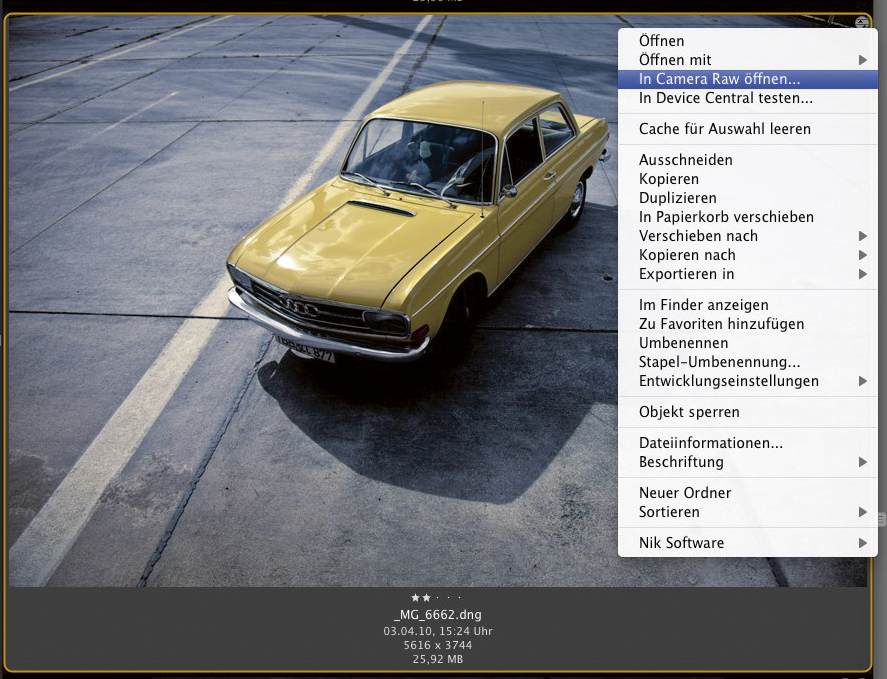Click the _MG_6662.dng filename label
This screenshot has height=679, width=887.
point(437,615)
